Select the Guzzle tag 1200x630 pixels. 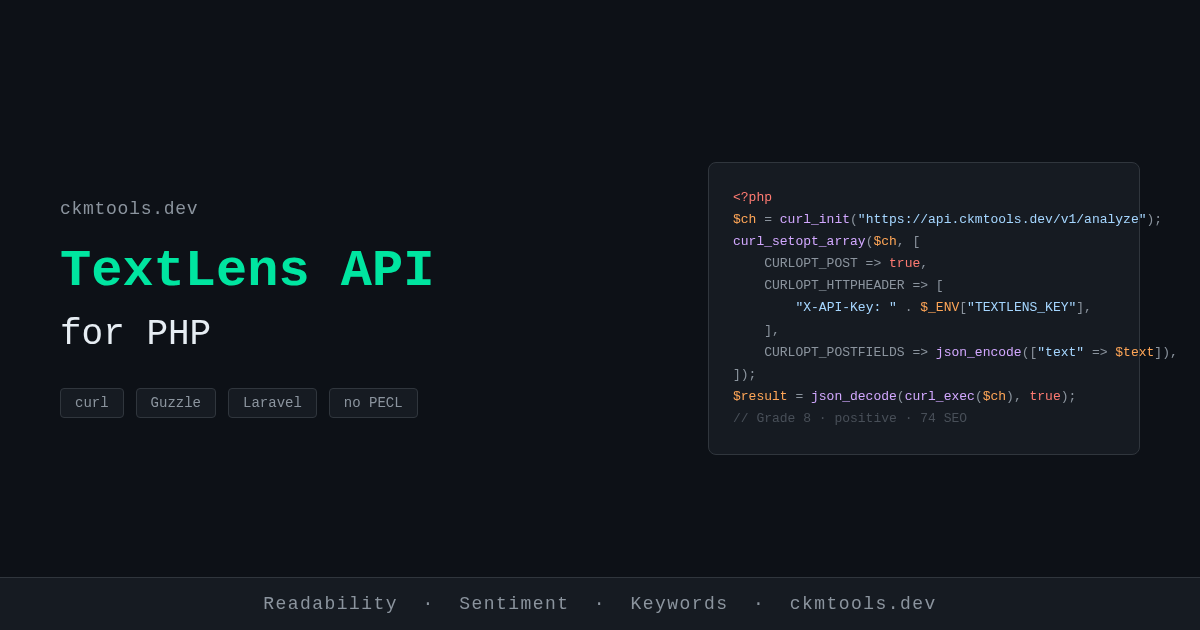[x=176, y=403]
